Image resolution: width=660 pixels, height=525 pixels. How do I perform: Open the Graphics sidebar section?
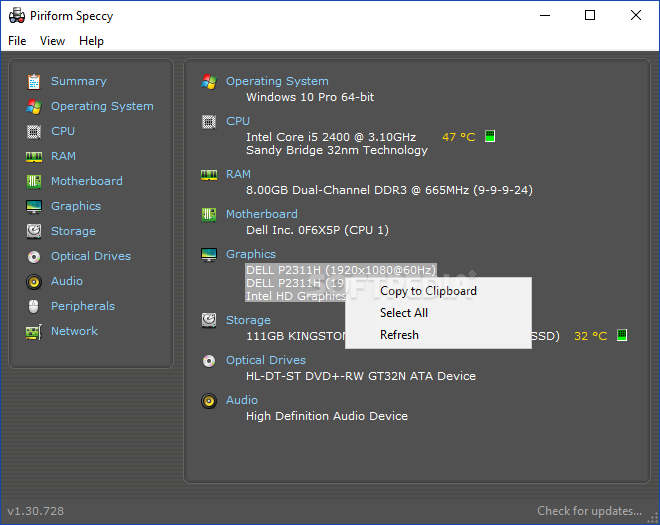pyautogui.click(x=76, y=206)
